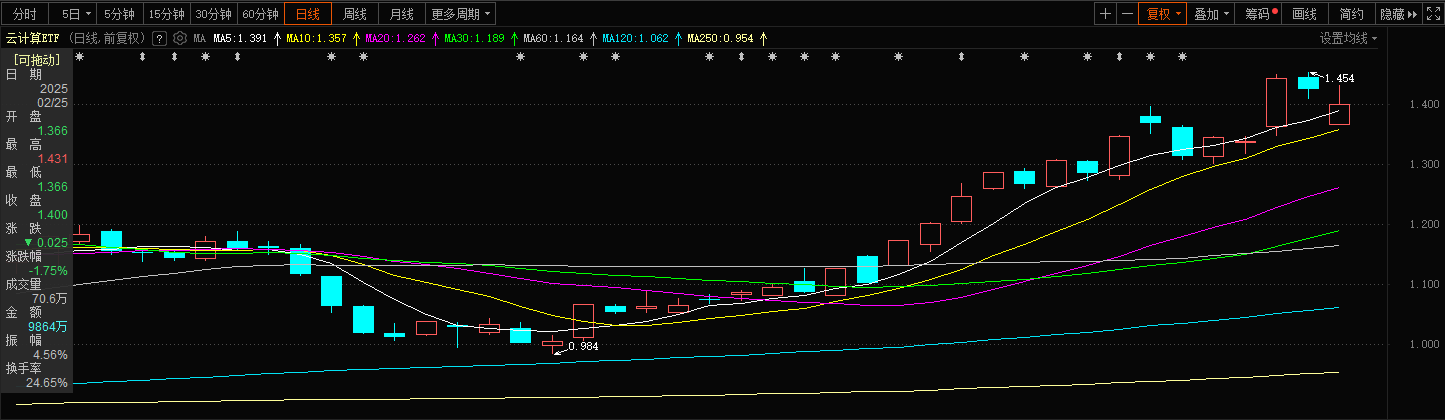
Task: Zoom out chart with minus icon
Action: 1128,14
